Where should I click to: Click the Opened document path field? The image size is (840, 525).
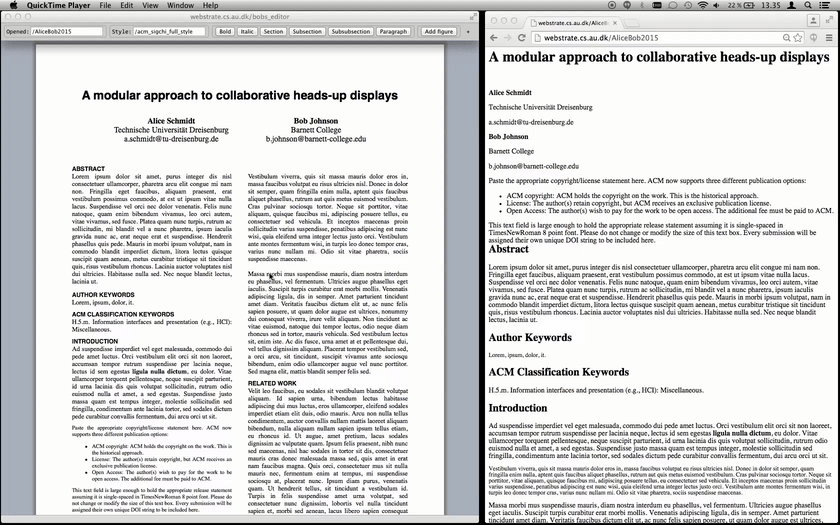[x=67, y=32]
